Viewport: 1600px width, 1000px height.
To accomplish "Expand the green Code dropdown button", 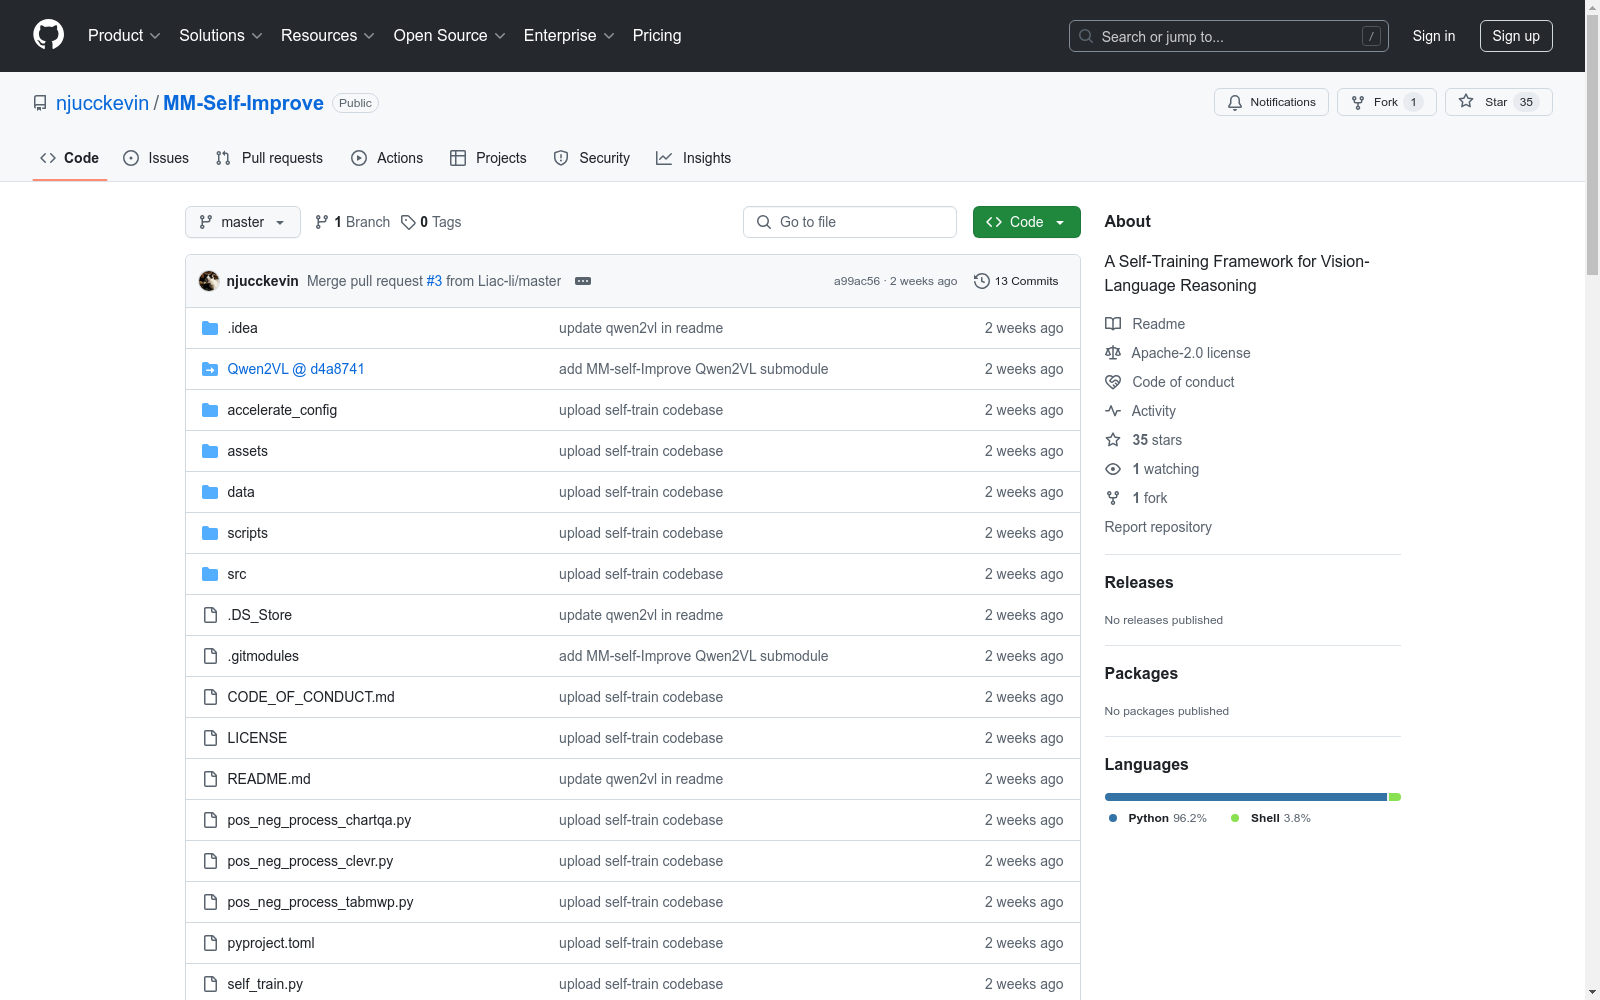I will click(x=1027, y=222).
